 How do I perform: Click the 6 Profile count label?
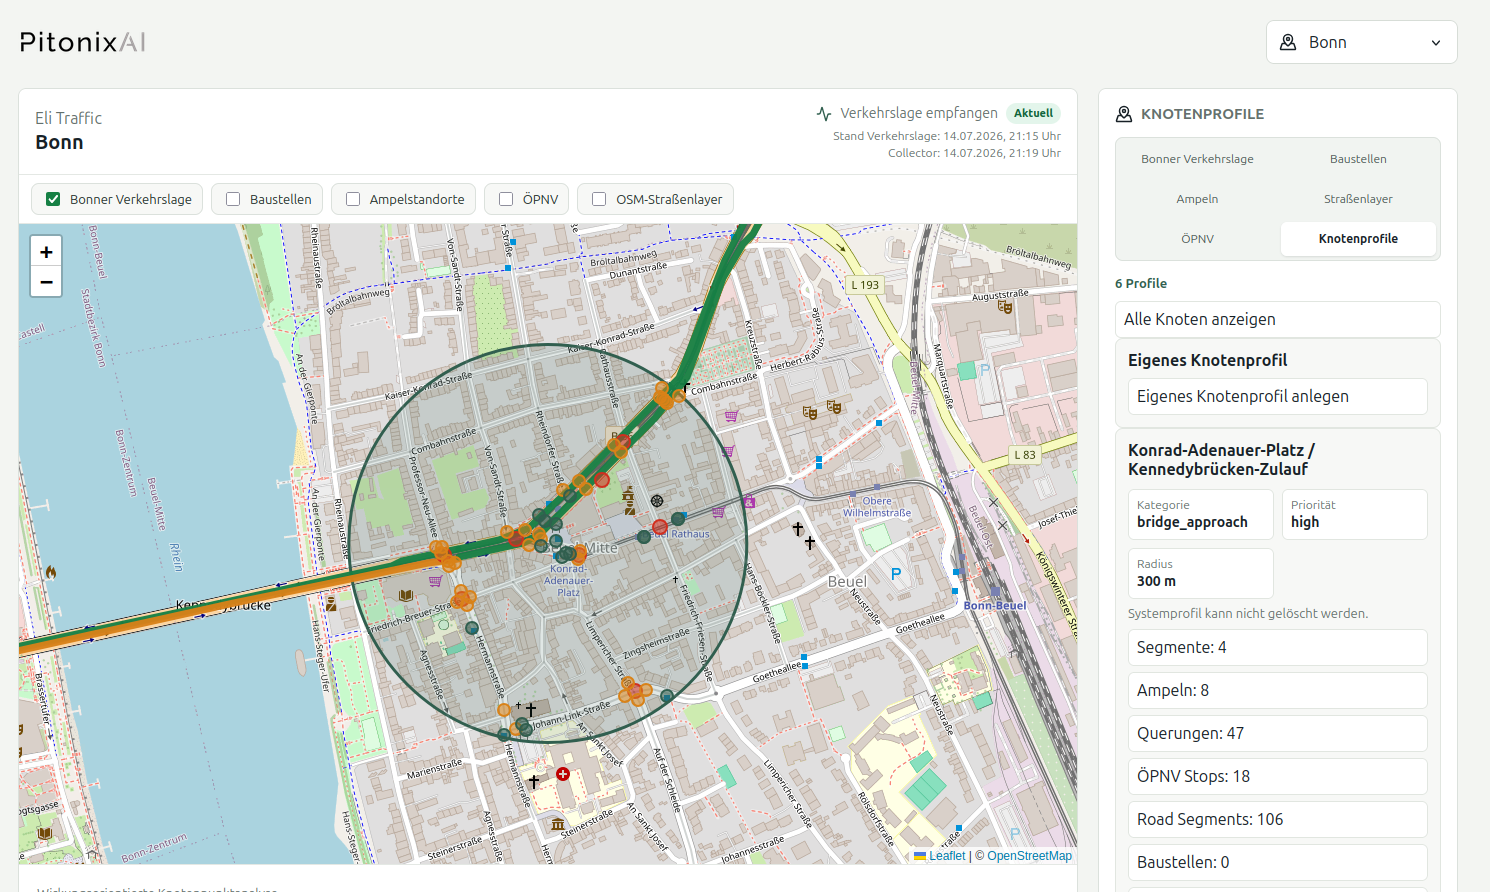[1141, 284]
